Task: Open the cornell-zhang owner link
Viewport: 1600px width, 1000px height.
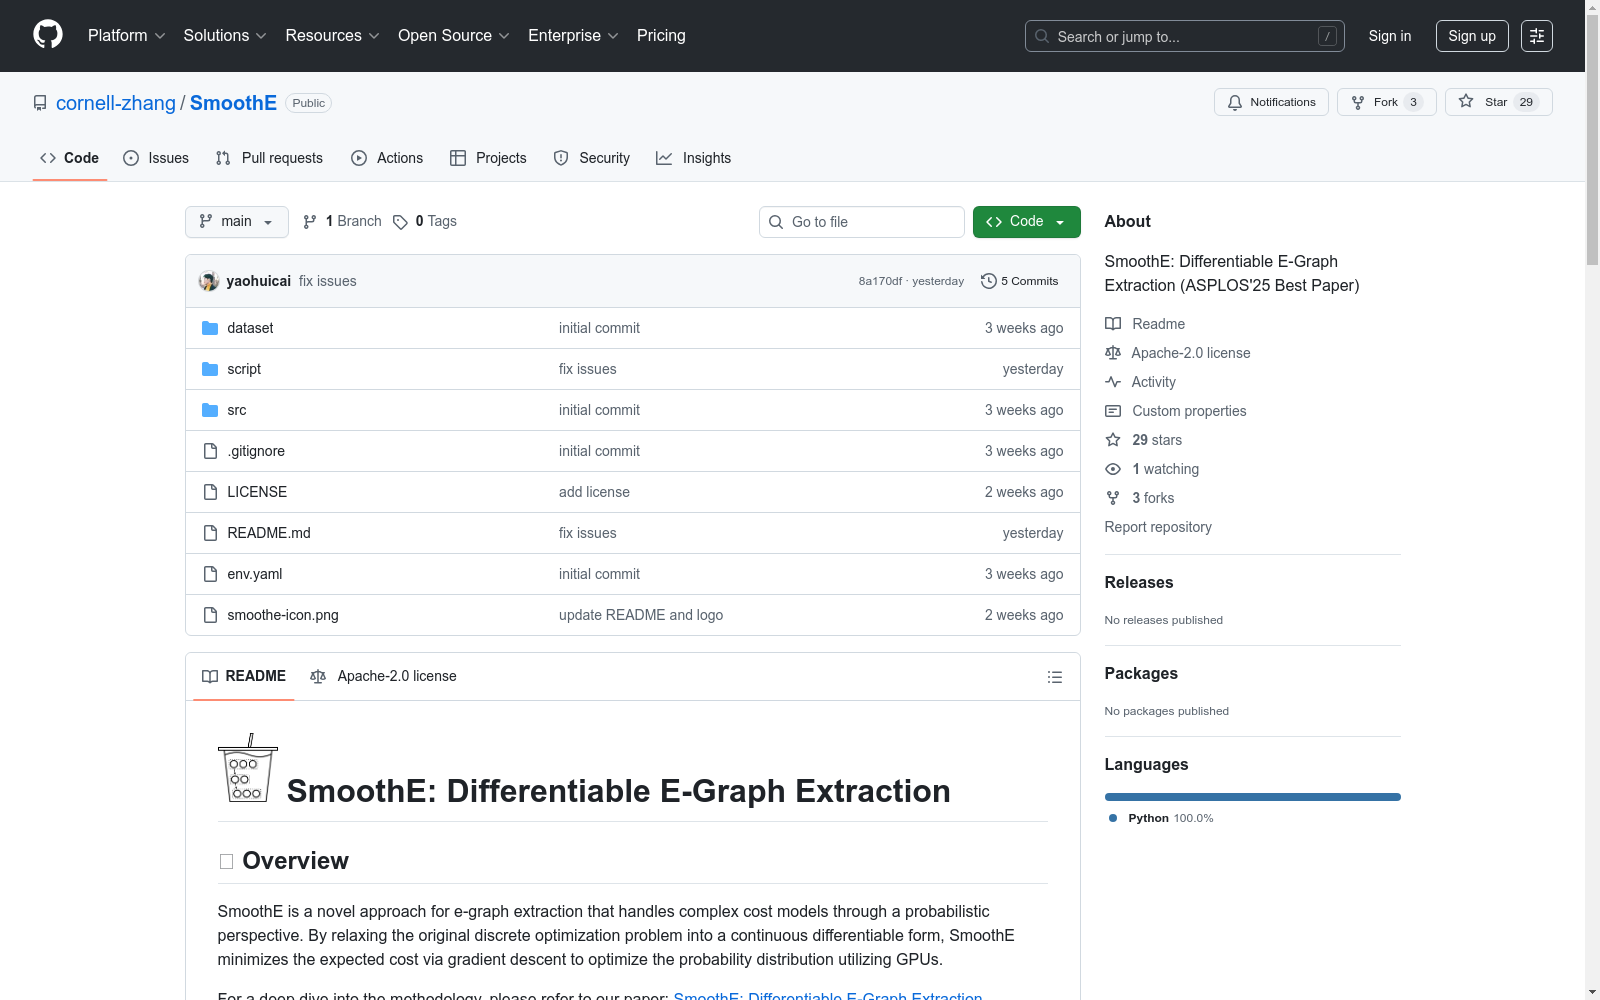Action: [x=116, y=103]
